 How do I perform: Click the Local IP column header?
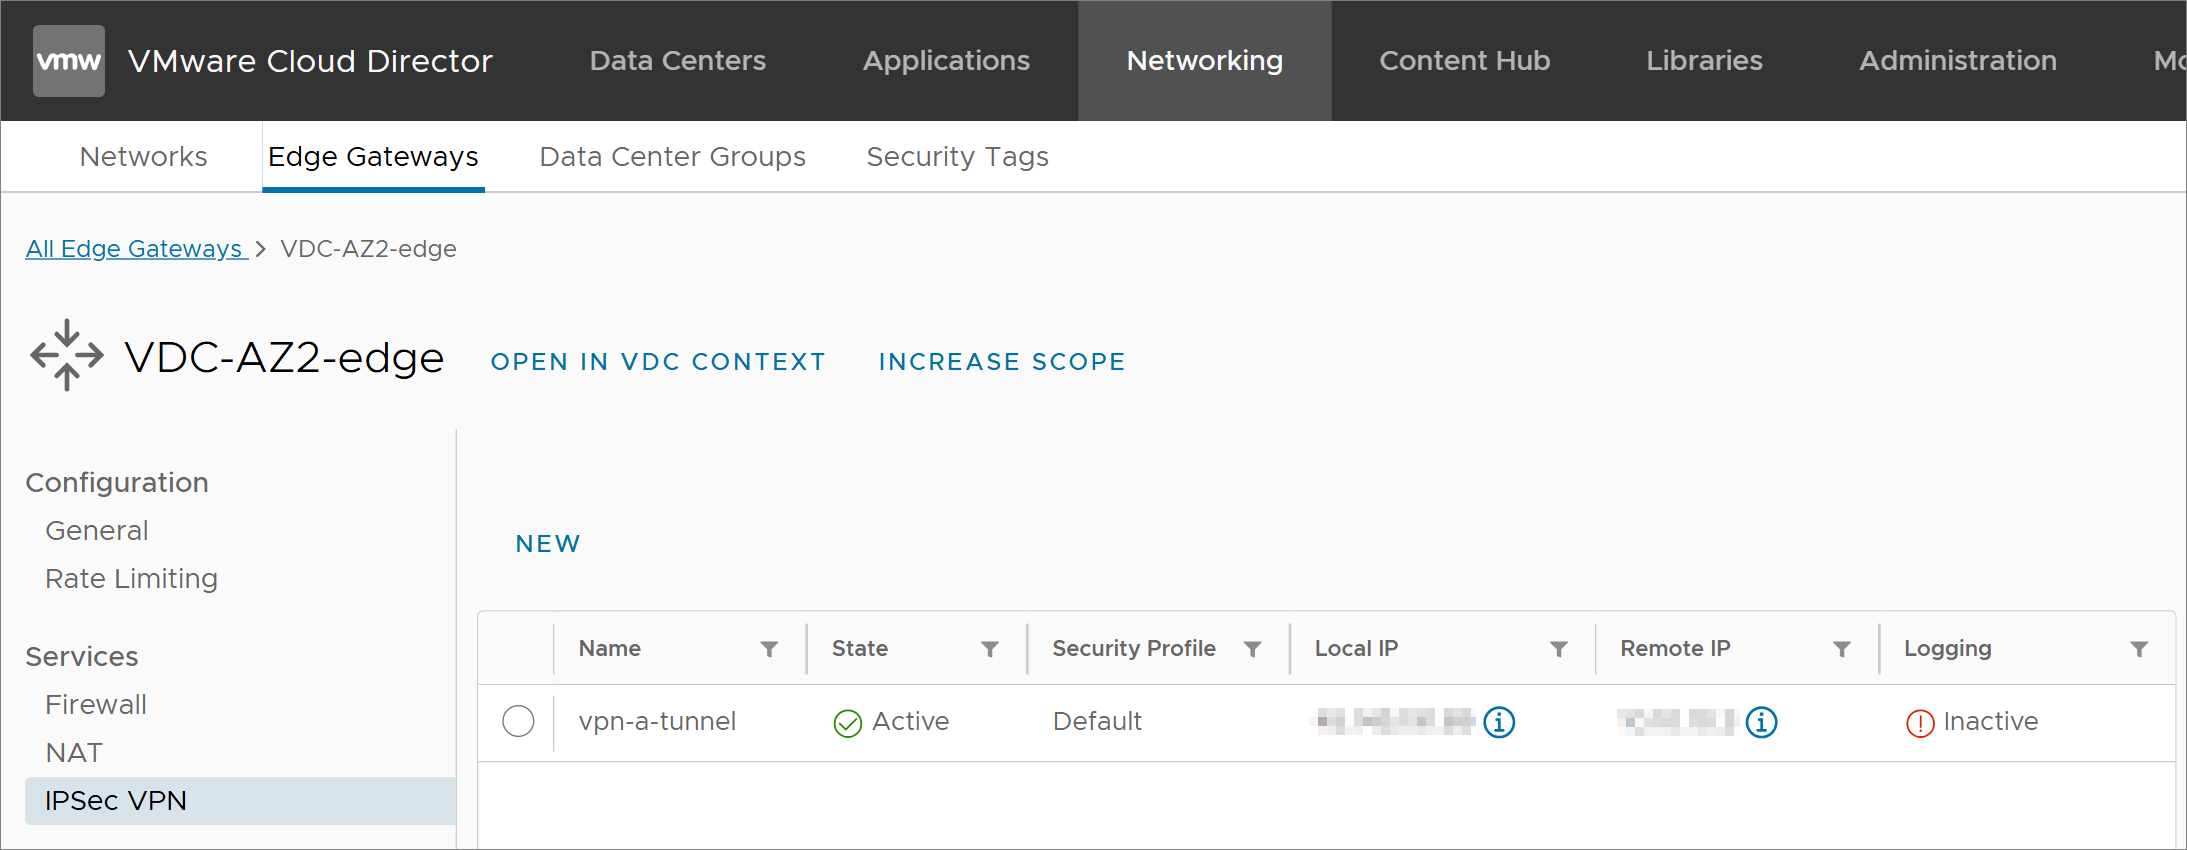[1356, 649]
